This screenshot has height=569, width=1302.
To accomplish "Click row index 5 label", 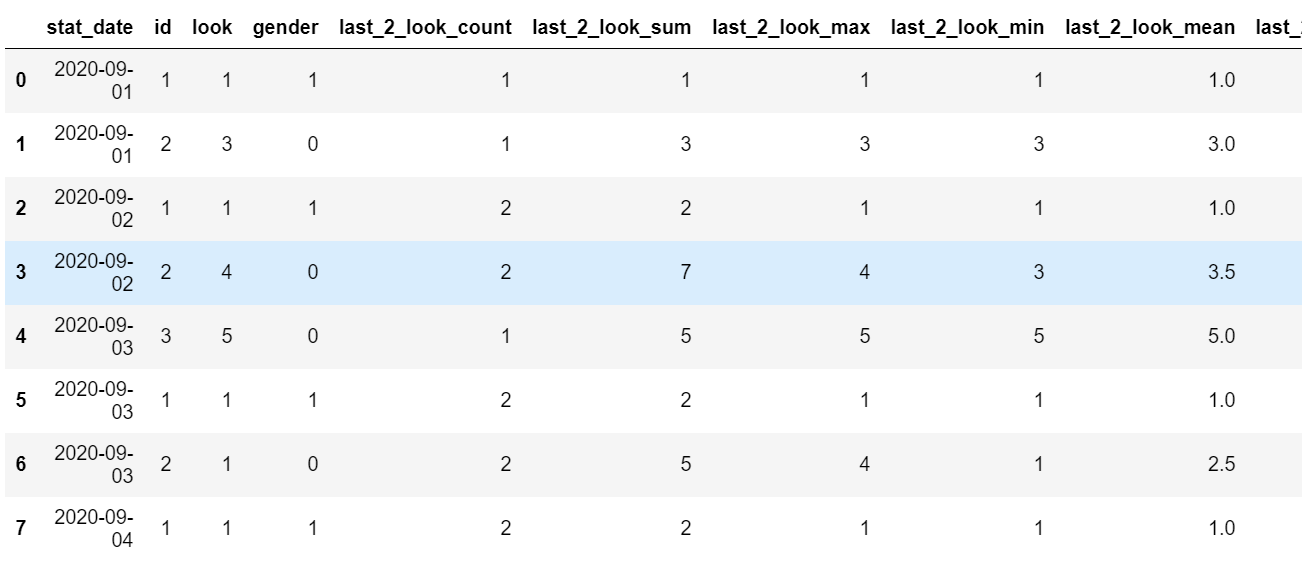I will (x=21, y=400).
